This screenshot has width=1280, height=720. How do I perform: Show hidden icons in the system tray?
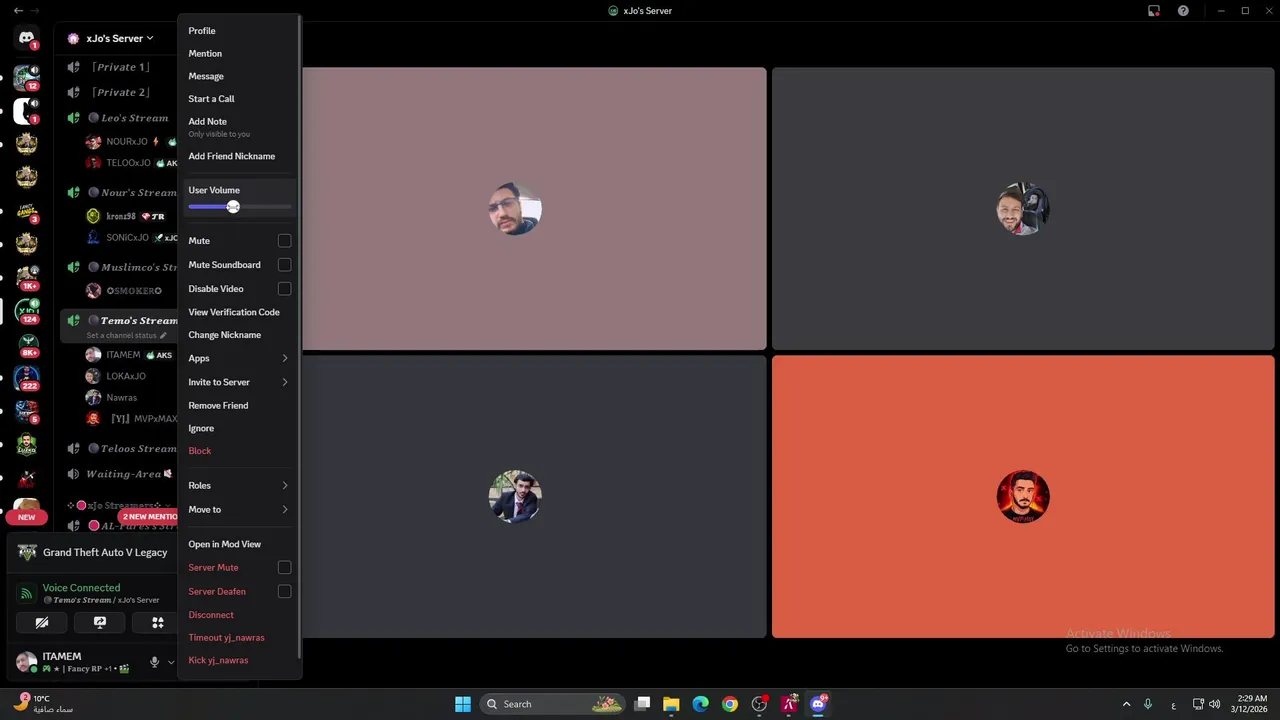[1126, 704]
